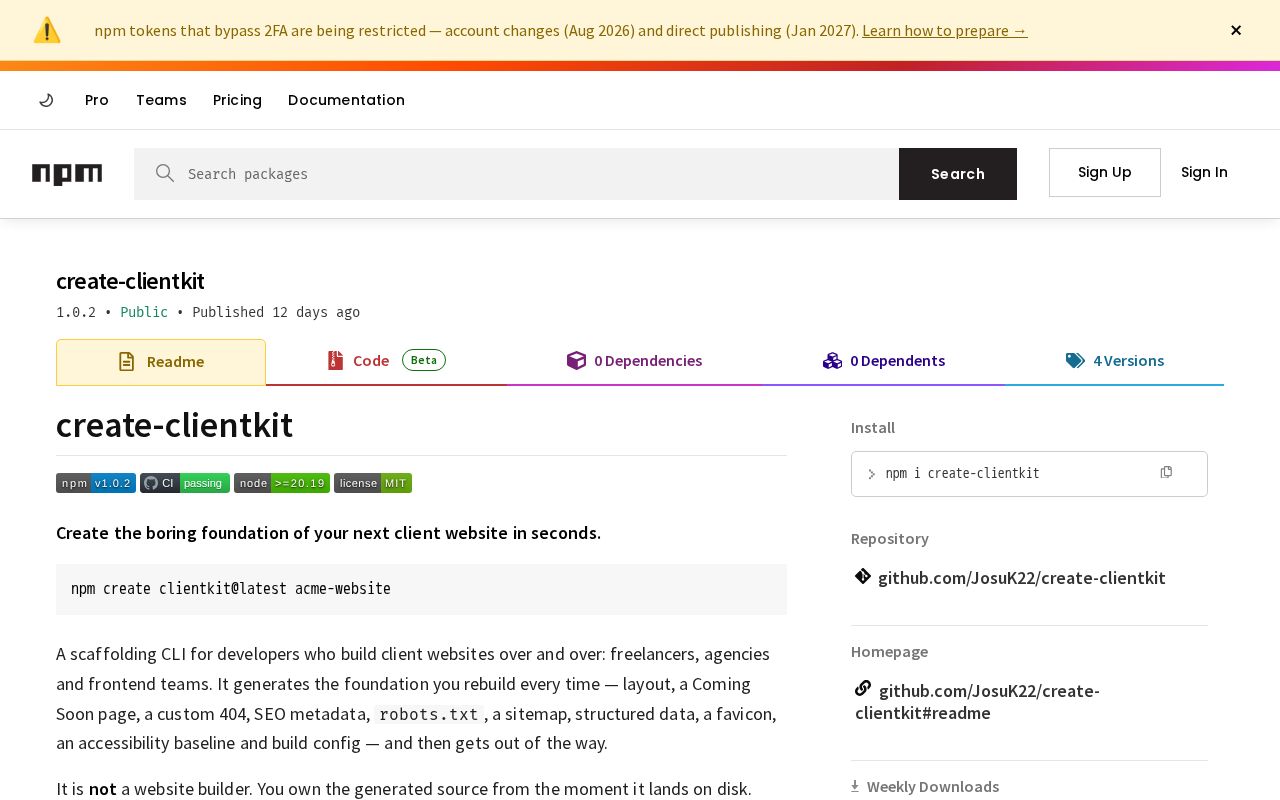Click the create-clientkit readme heading
Viewport: 1280px width, 800px height.
pos(174,425)
